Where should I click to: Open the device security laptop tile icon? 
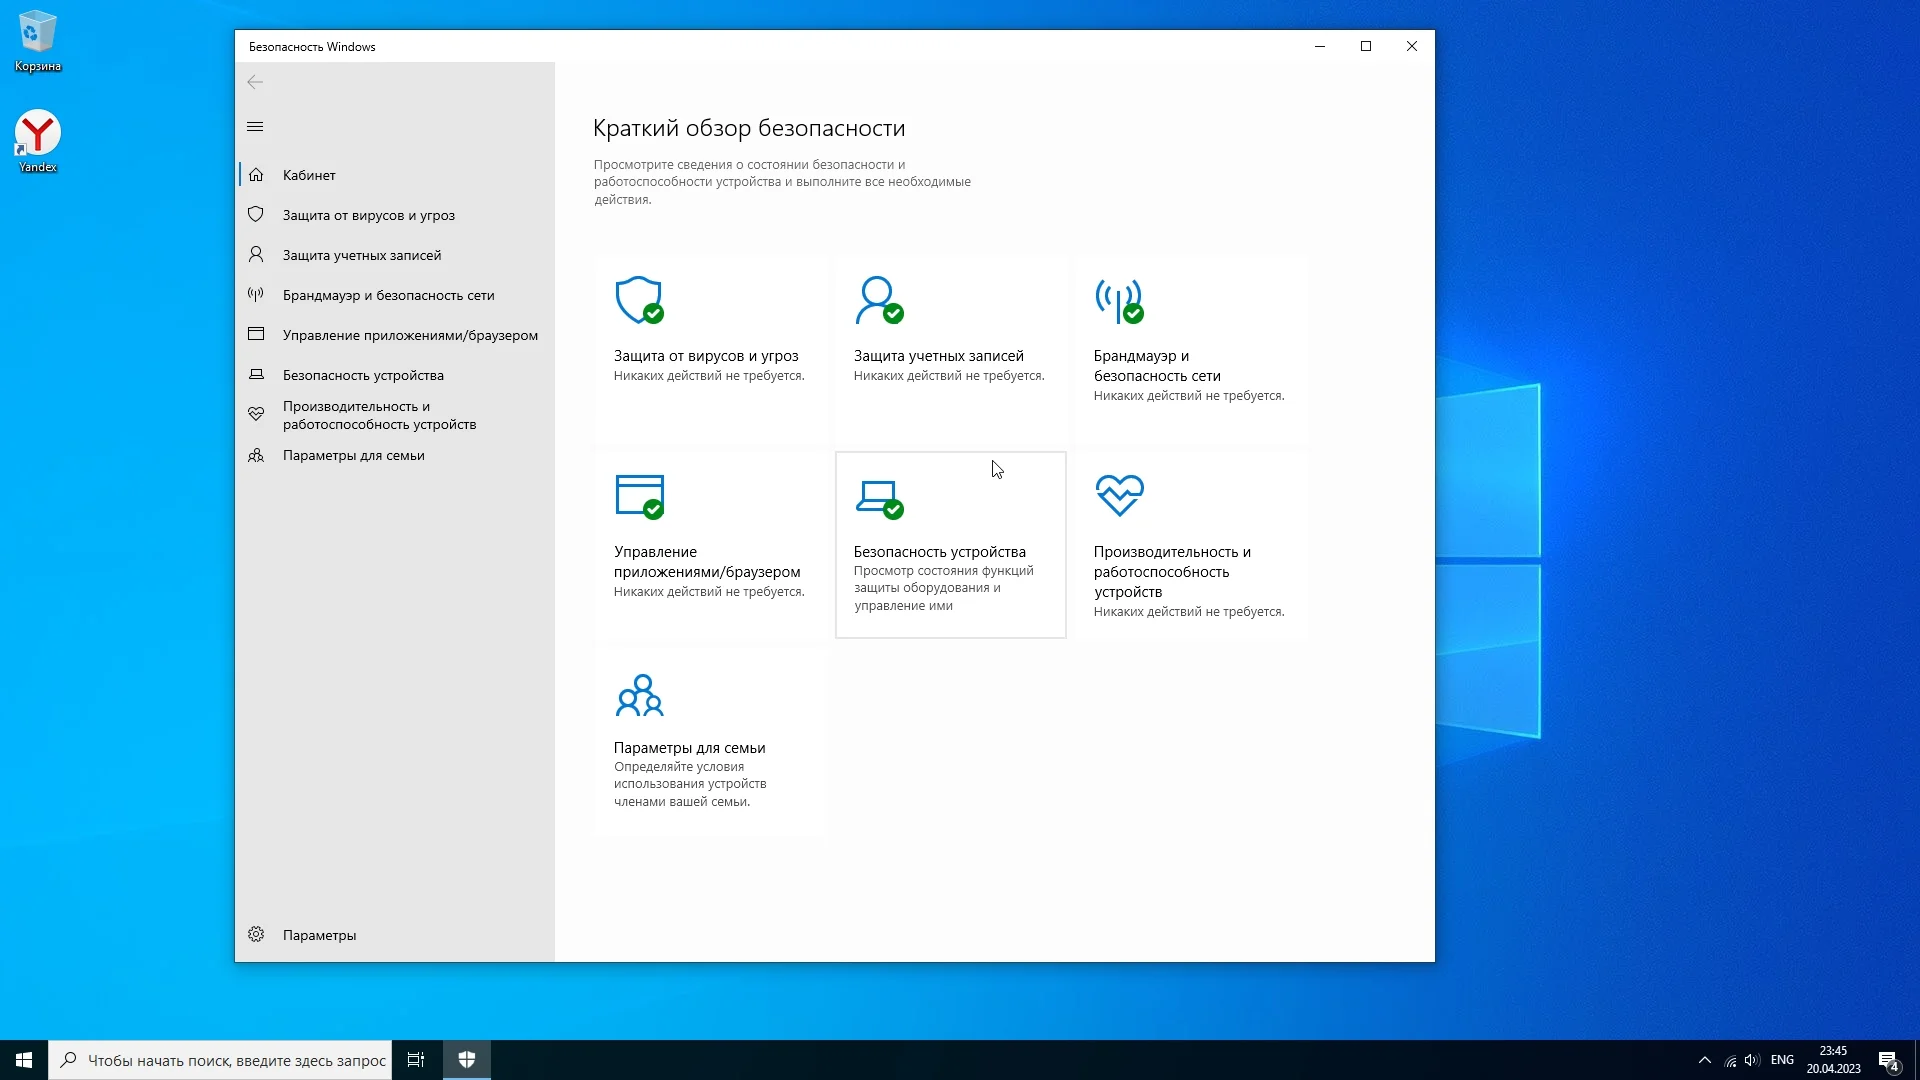click(x=879, y=497)
